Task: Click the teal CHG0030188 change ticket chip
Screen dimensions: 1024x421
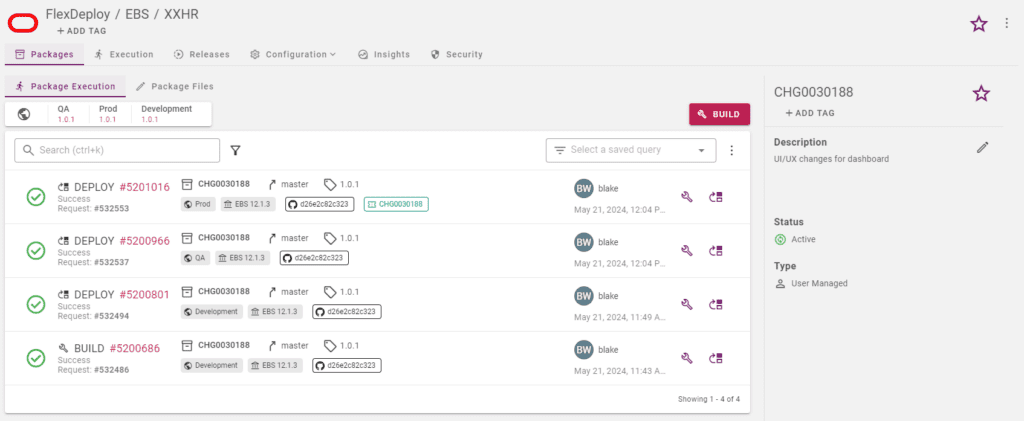Action: pos(396,204)
